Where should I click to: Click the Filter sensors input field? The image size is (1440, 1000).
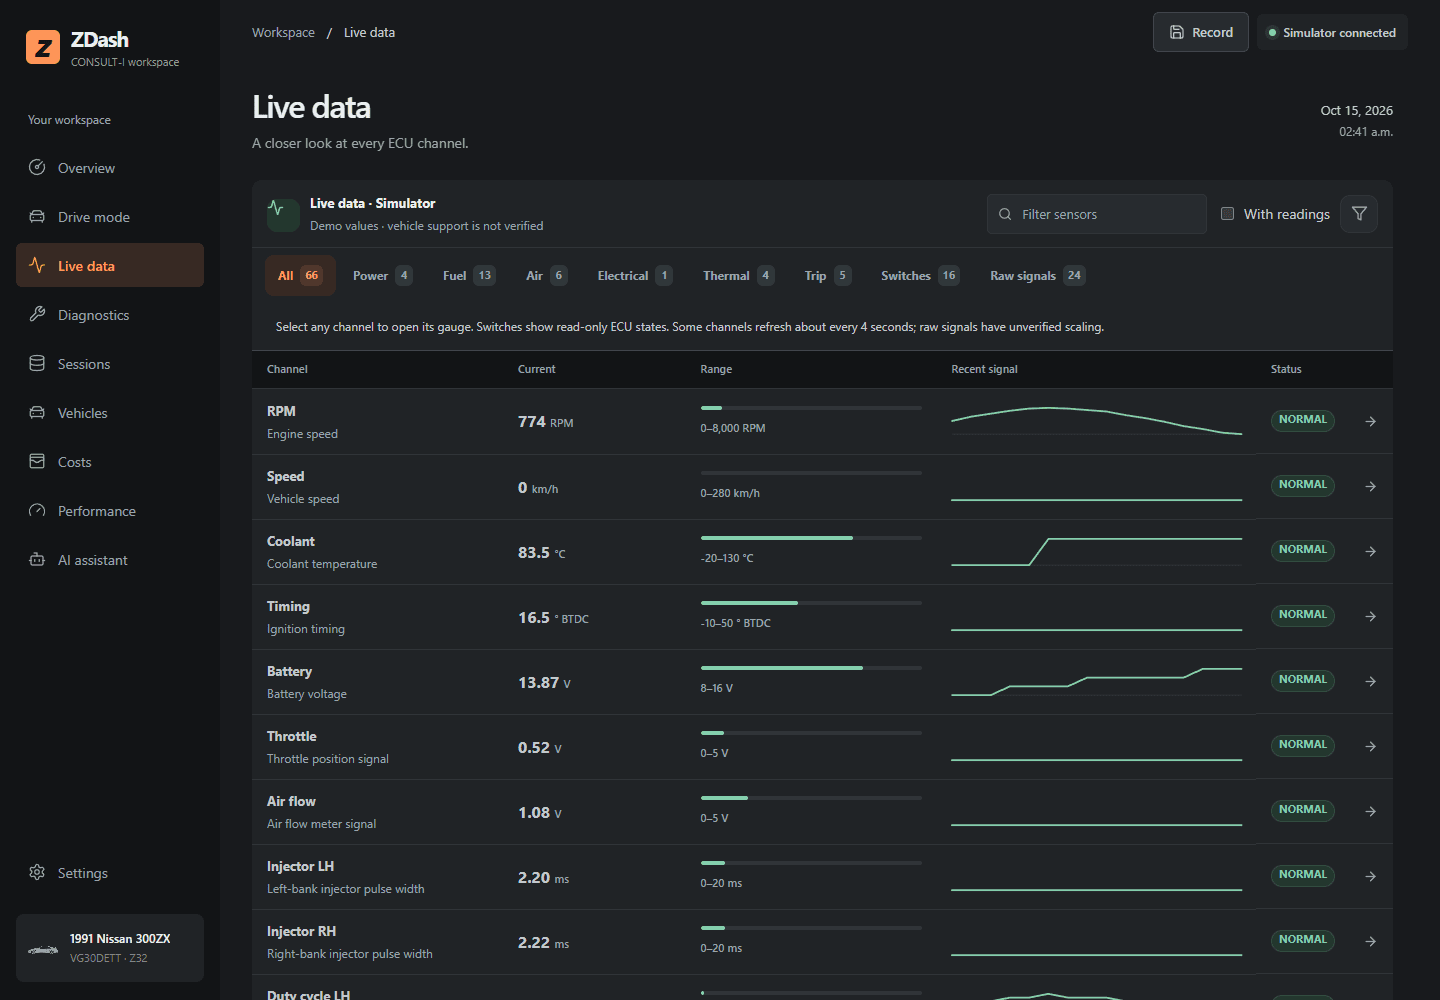(x=1097, y=214)
